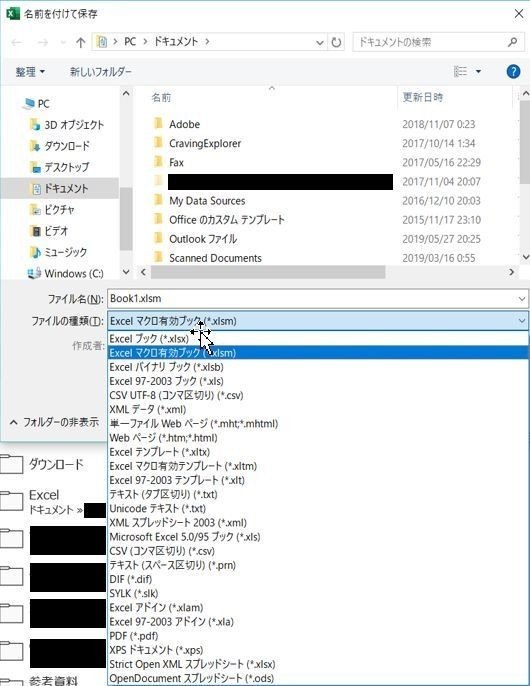The image size is (530, 686).
Task: Open the 整理 dropdown menu
Action: [30, 72]
